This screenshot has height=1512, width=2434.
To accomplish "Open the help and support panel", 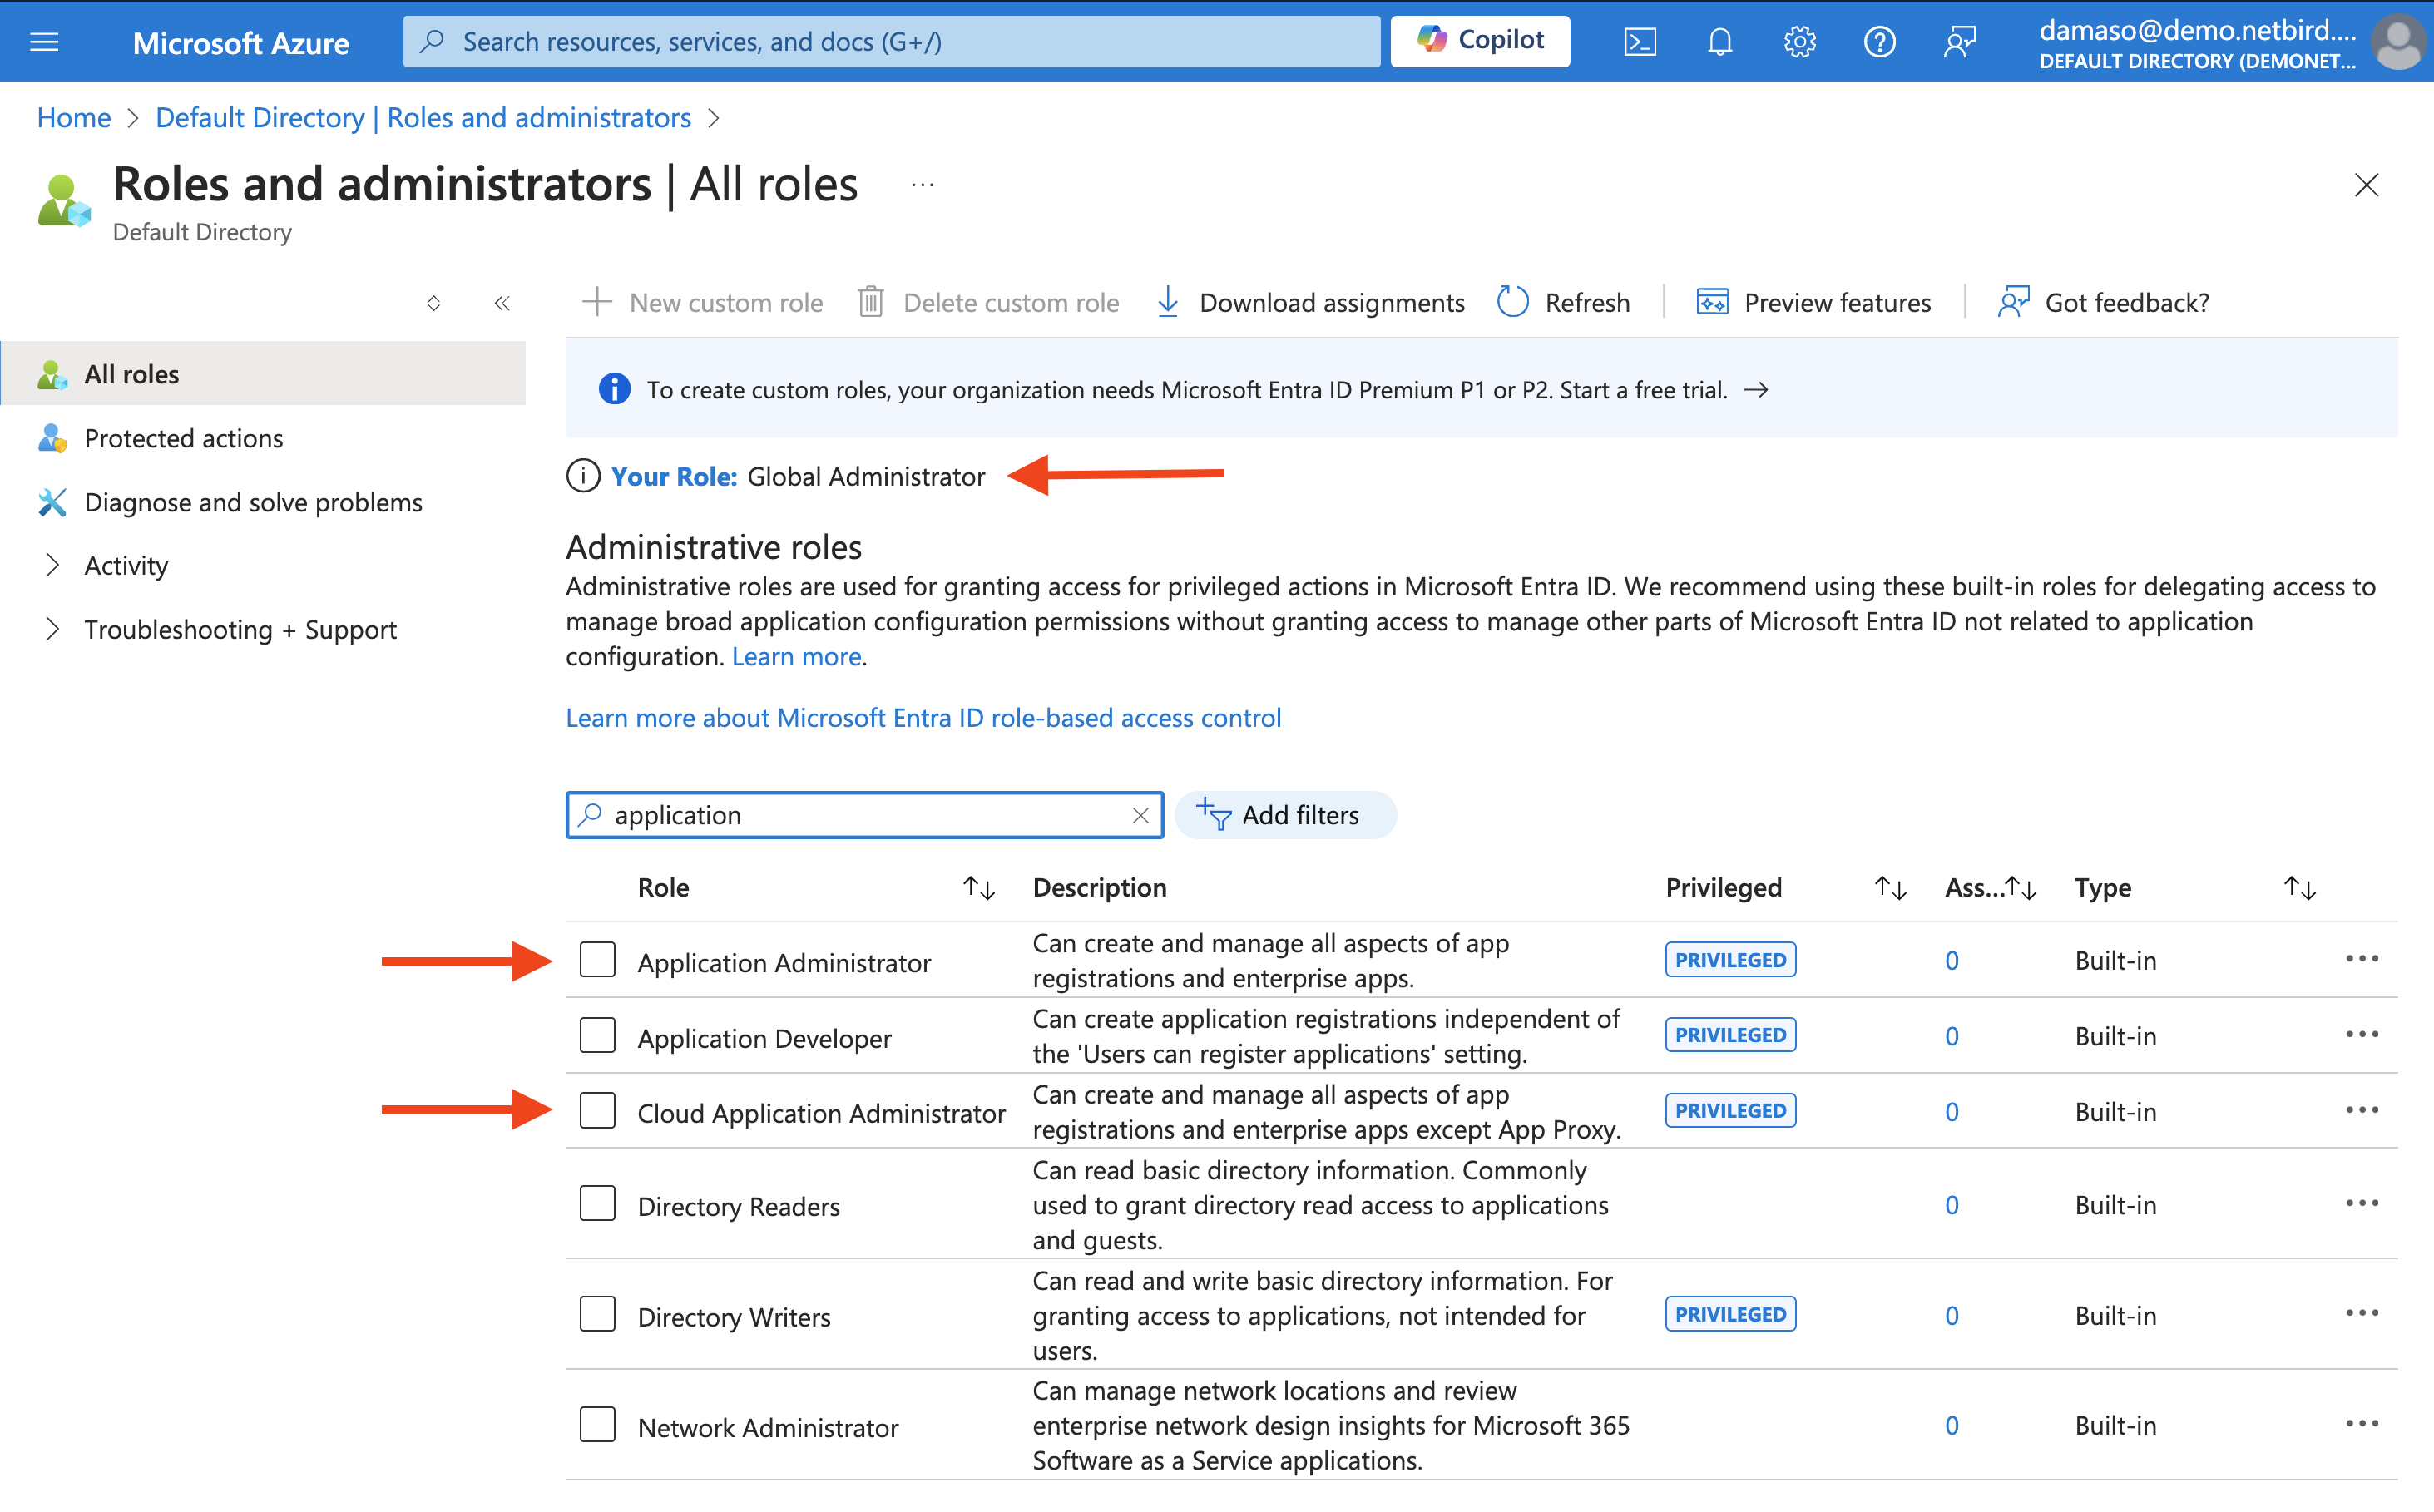I will 1880,41.
